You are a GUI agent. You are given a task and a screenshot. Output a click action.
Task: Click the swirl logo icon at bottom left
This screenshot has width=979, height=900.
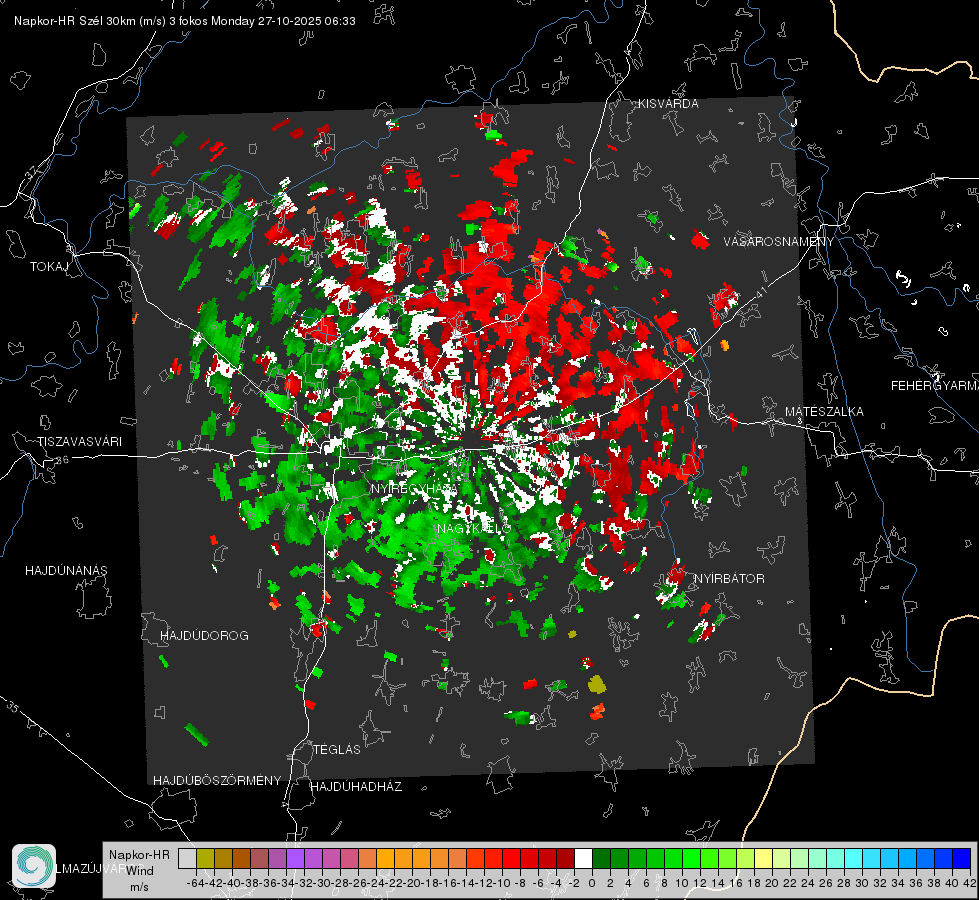tap(34, 866)
